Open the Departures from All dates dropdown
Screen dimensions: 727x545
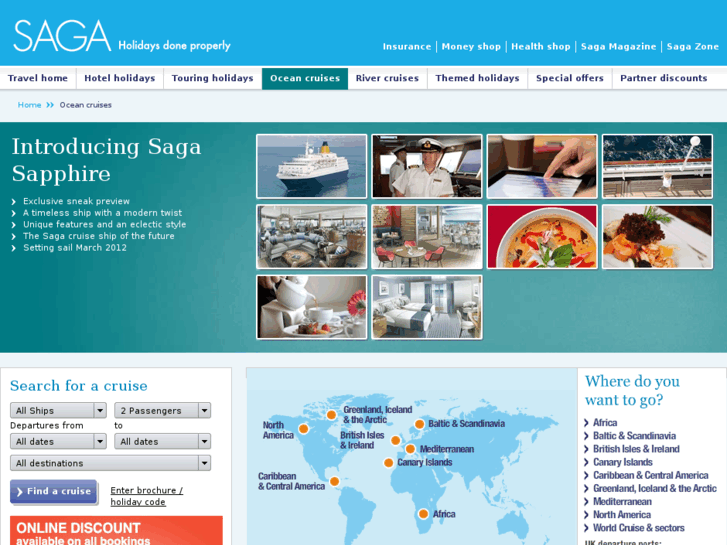[58, 442]
